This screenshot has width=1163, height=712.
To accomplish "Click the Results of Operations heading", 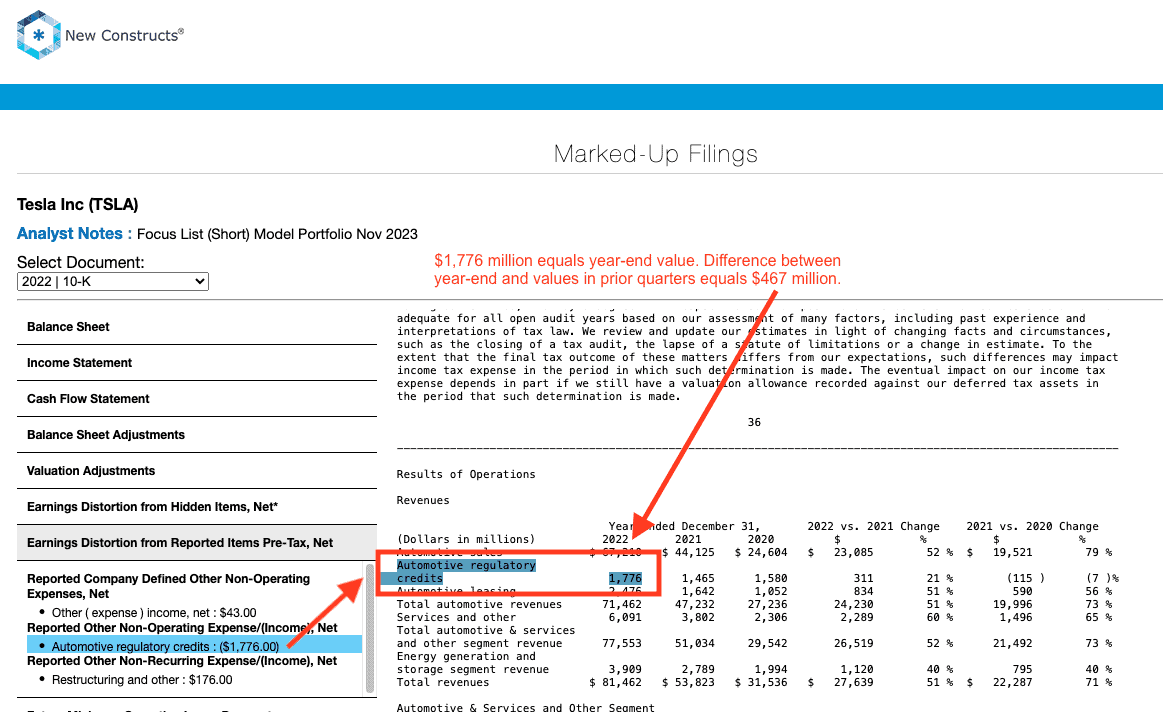I will coord(466,475).
